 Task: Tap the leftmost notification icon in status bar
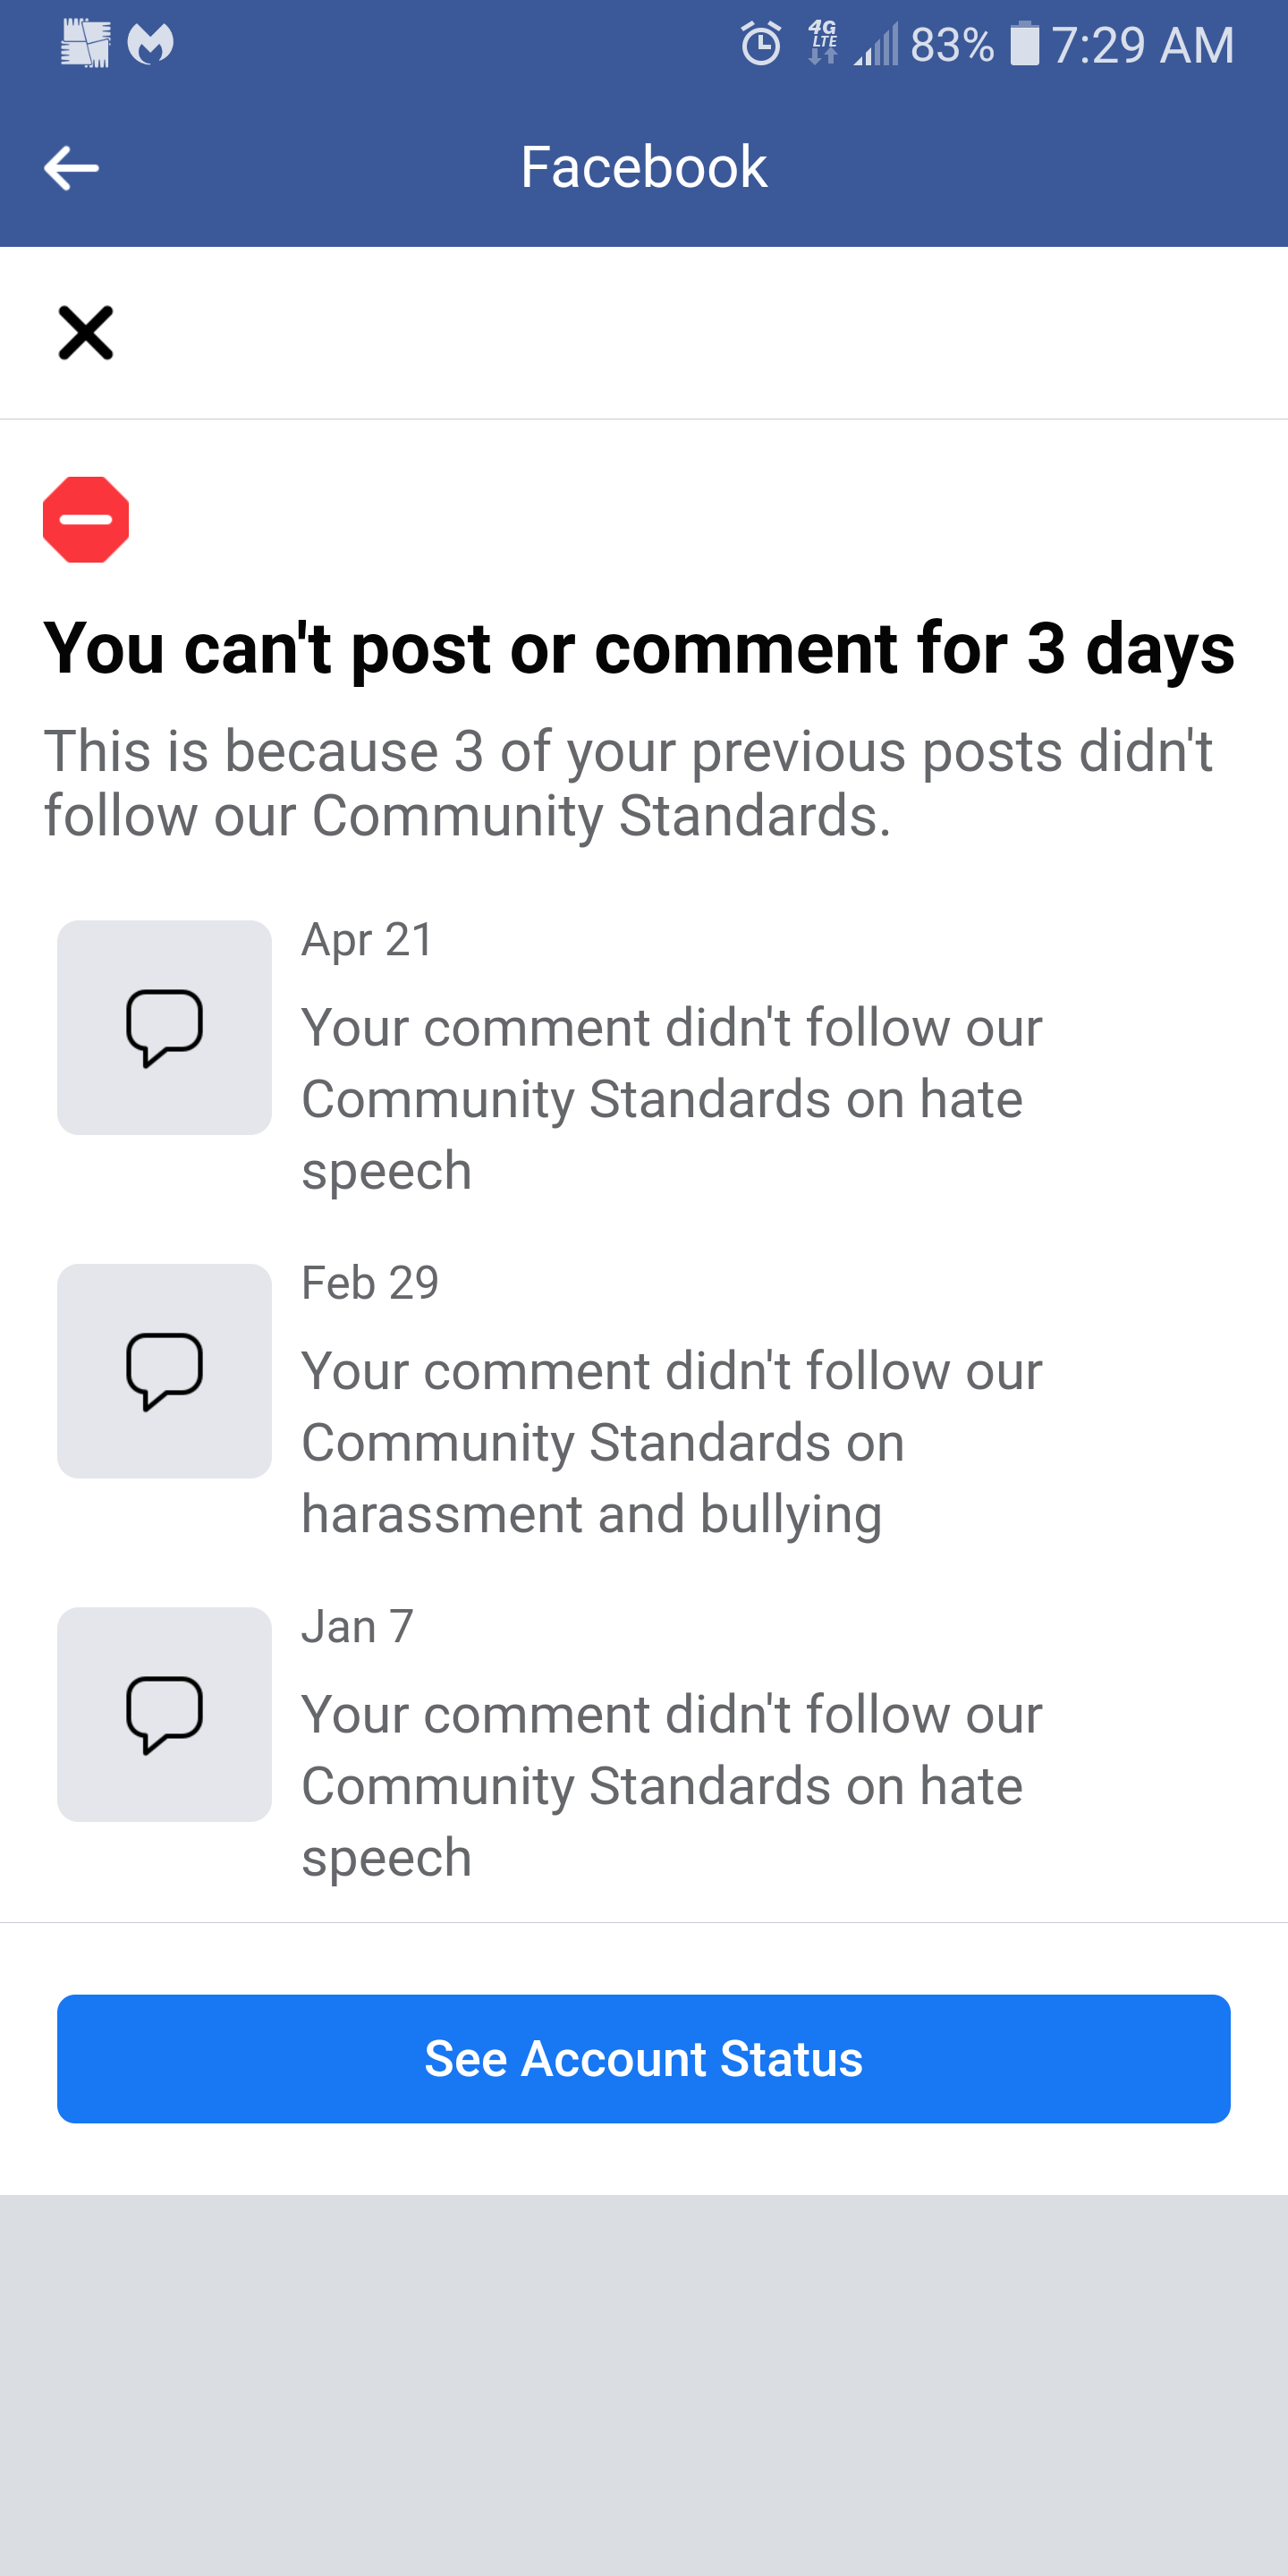[86, 42]
